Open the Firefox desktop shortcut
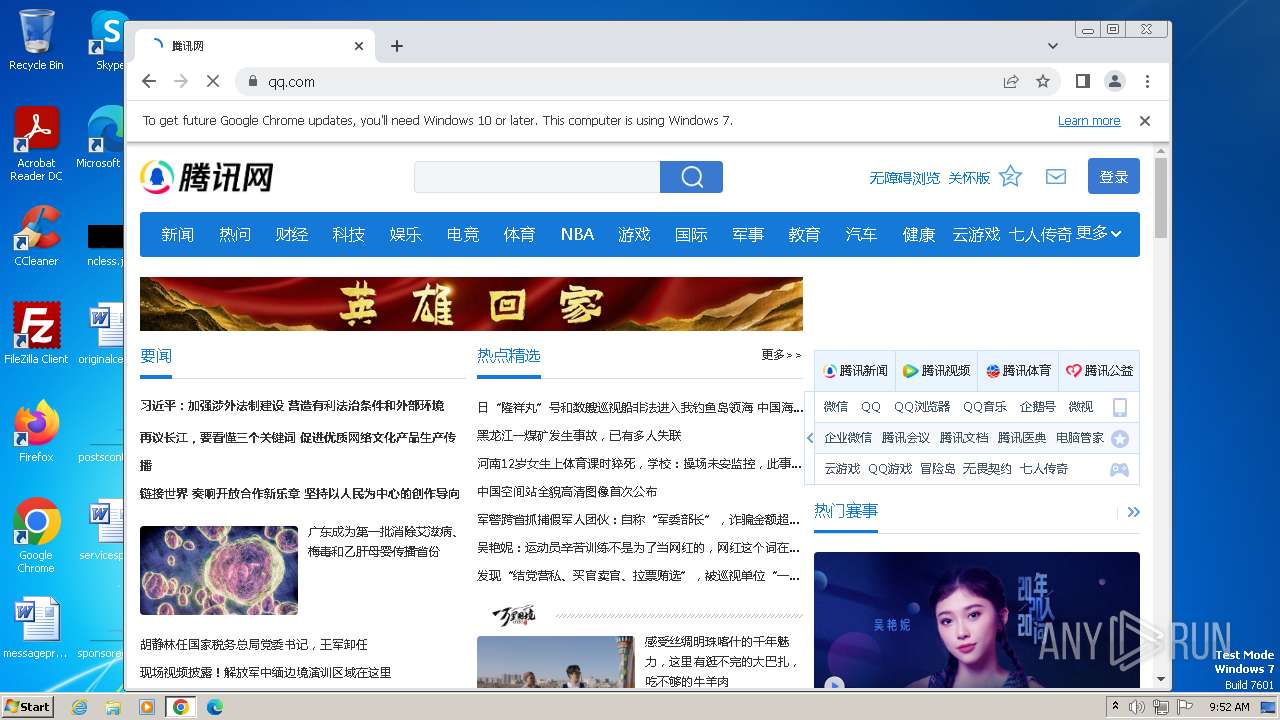1280x720 pixels. click(x=36, y=431)
